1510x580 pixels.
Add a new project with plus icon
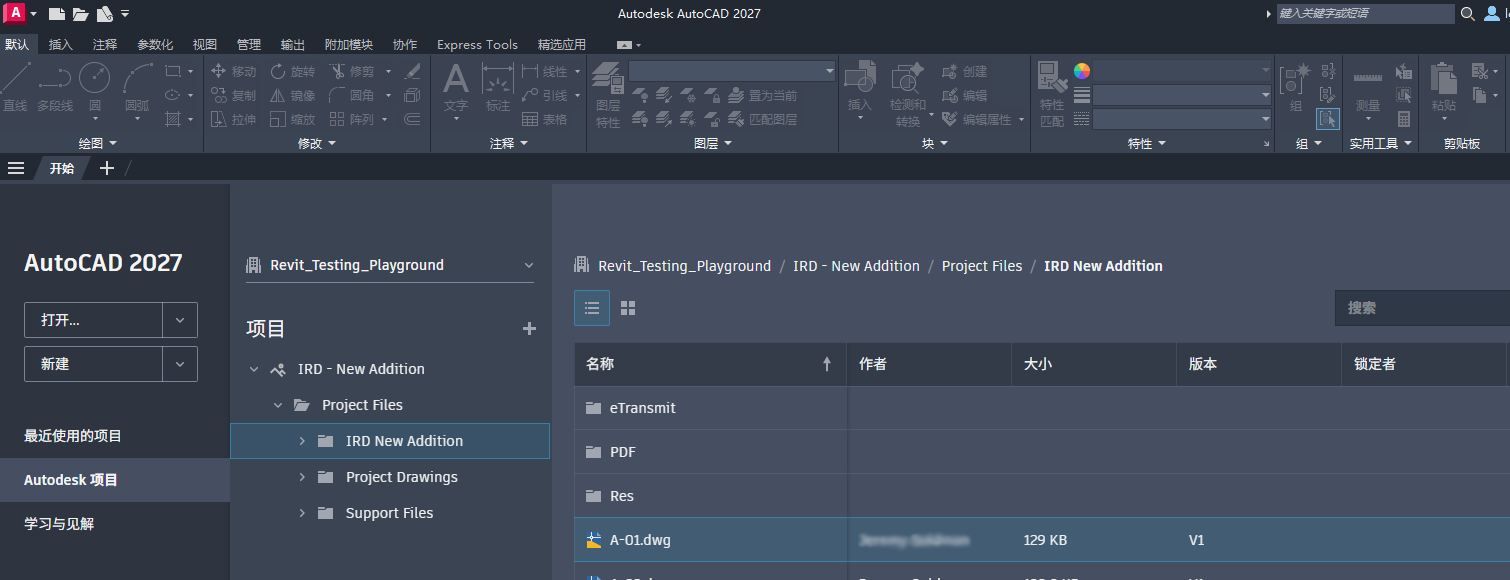pos(530,329)
